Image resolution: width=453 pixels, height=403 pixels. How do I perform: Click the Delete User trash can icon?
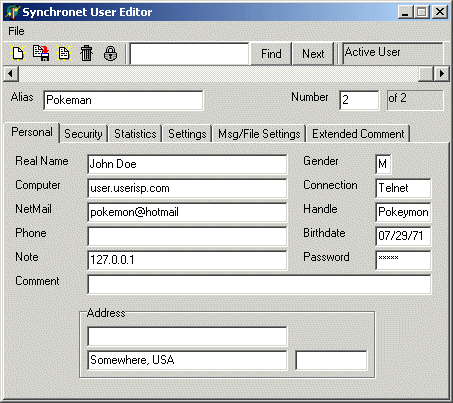point(86,53)
